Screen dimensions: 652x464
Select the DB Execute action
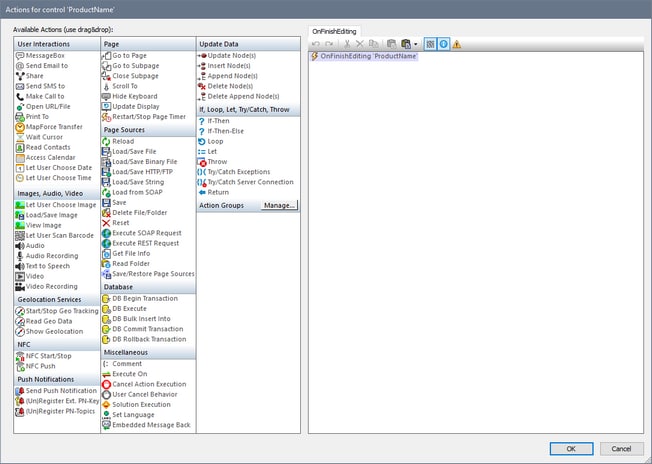click(x=130, y=309)
